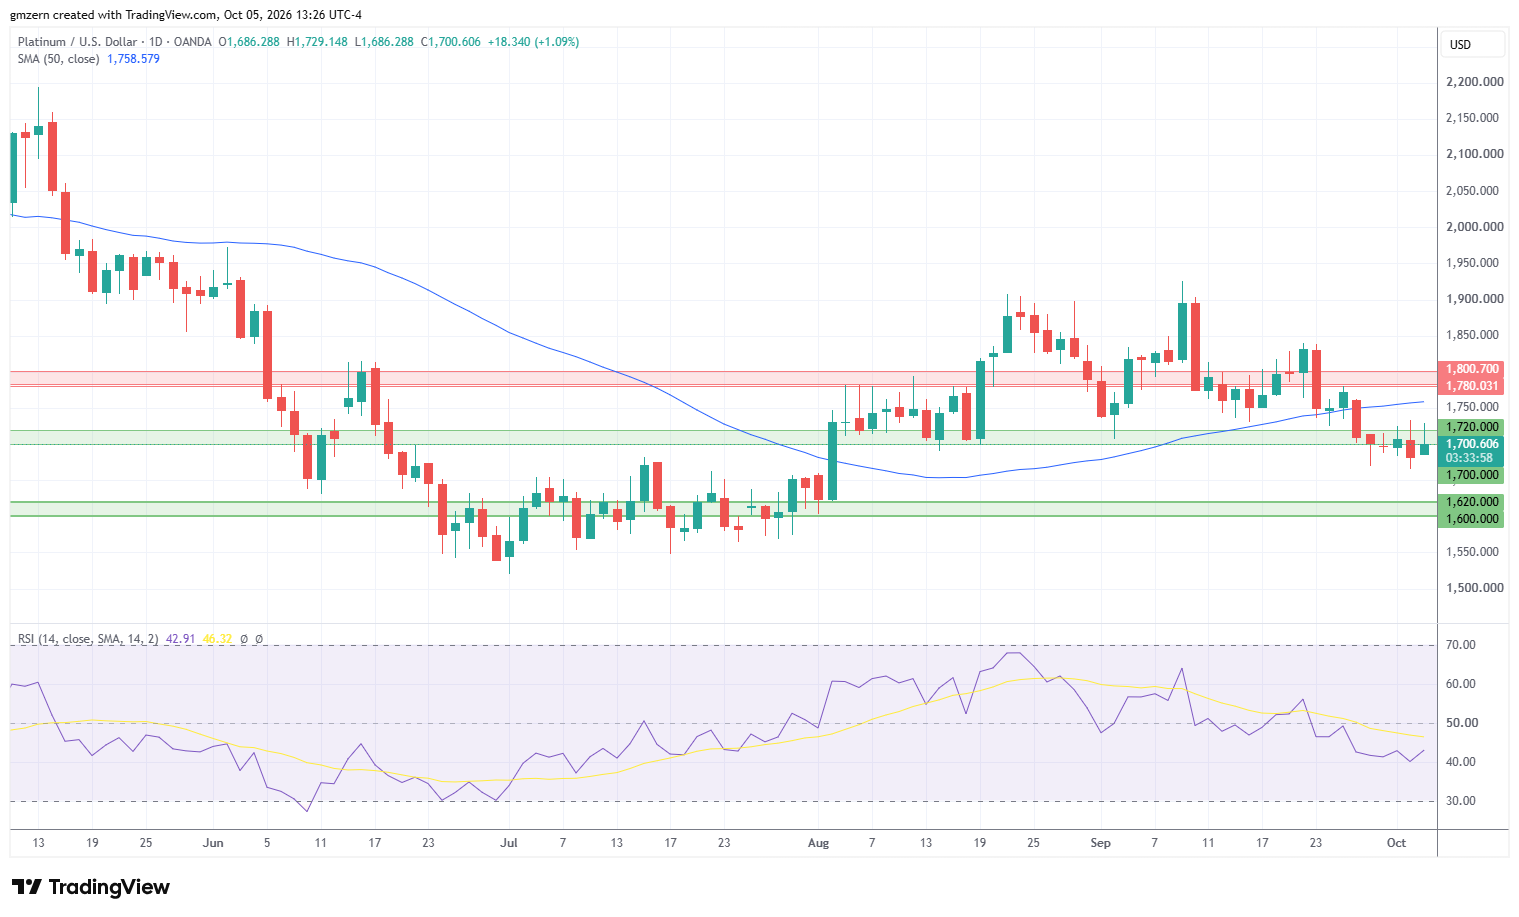Screen dimensions: 1519x917
Task: Click the green 1,600.000 price tag
Action: click(1470, 519)
